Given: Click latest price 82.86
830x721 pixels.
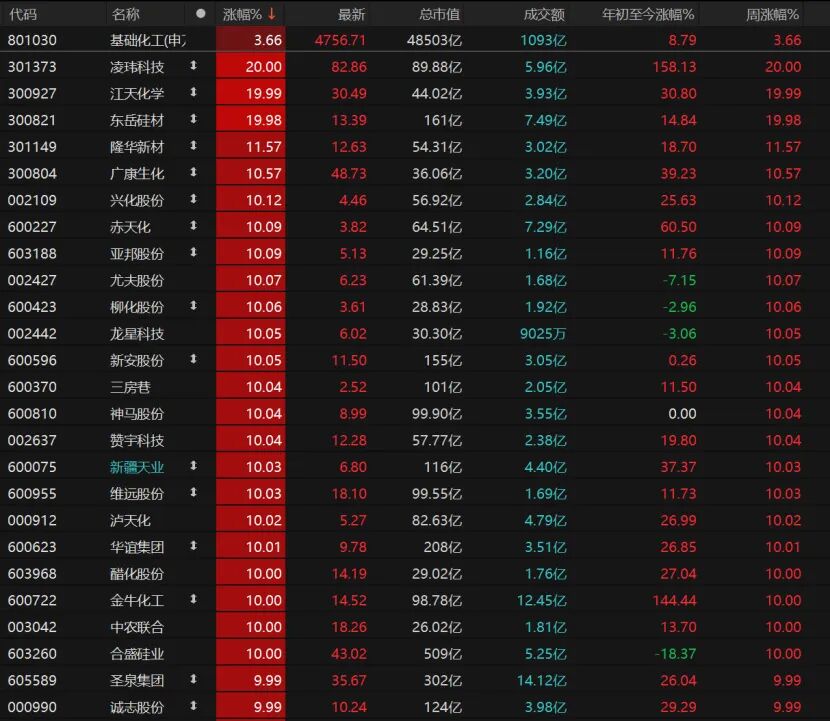Looking at the screenshot, I should (349, 67).
